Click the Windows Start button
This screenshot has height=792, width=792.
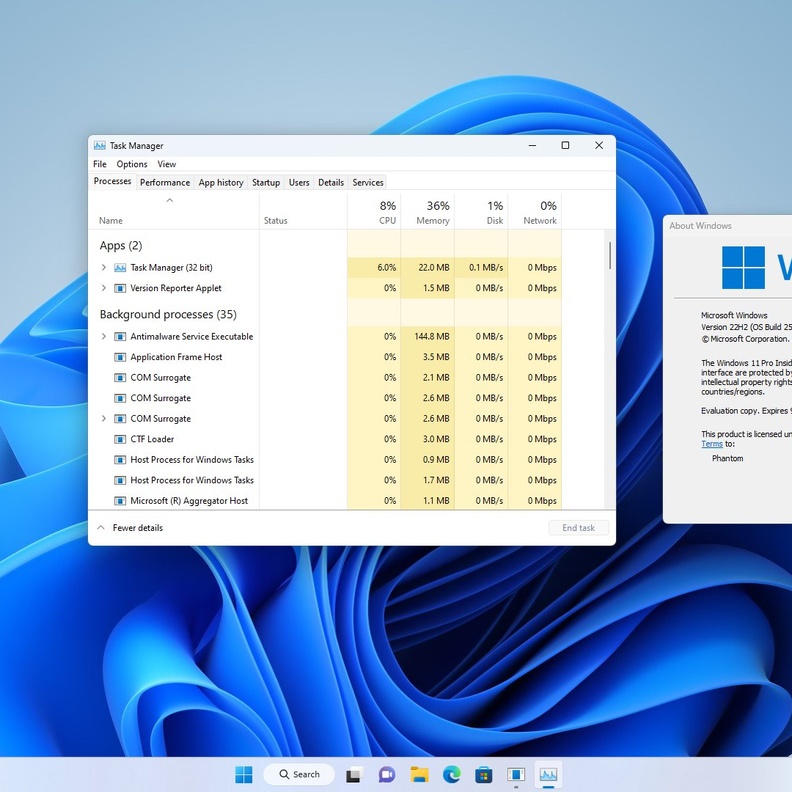[x=244, y=774]
